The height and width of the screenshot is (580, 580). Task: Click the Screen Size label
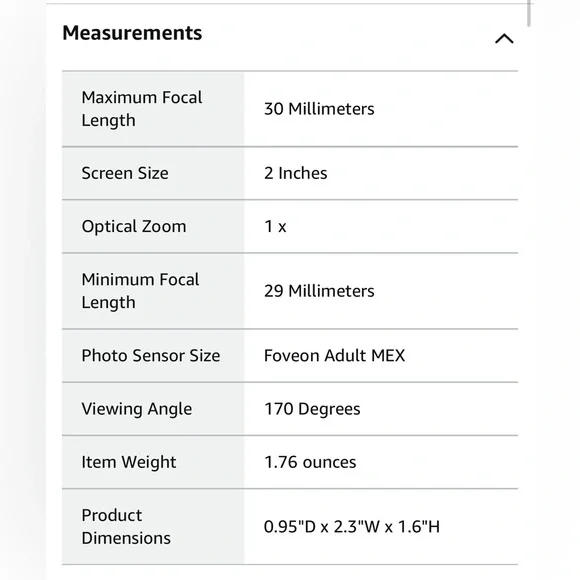pos(125,173)
